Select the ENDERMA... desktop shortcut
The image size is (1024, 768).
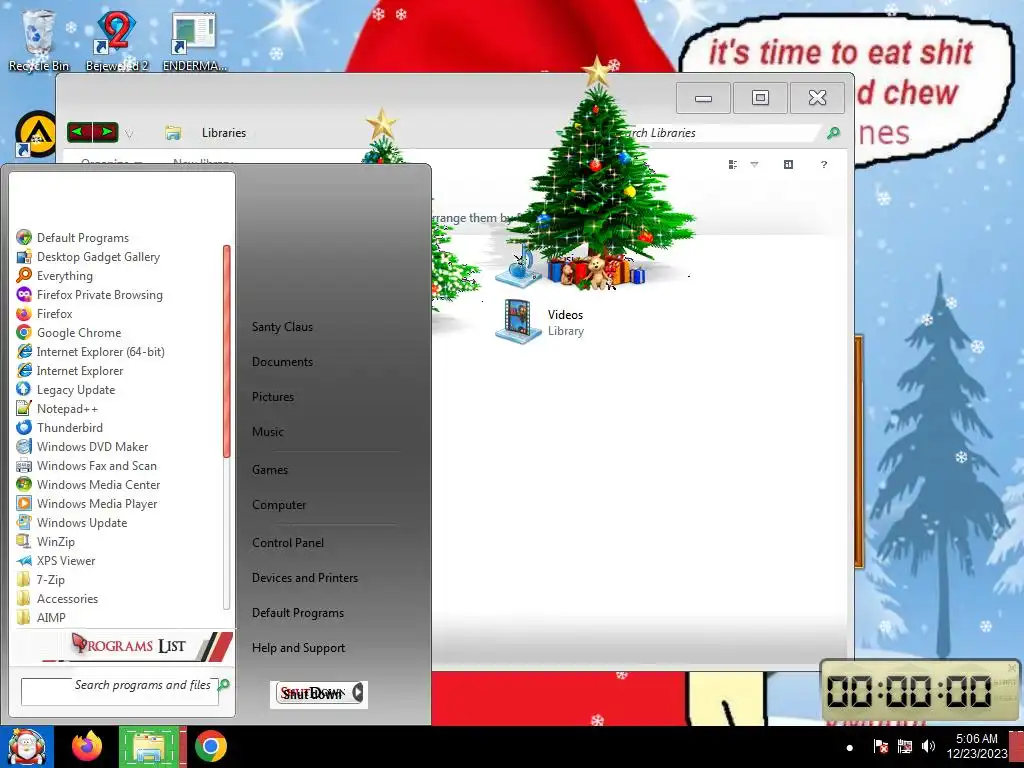click(x=194, y=40)
